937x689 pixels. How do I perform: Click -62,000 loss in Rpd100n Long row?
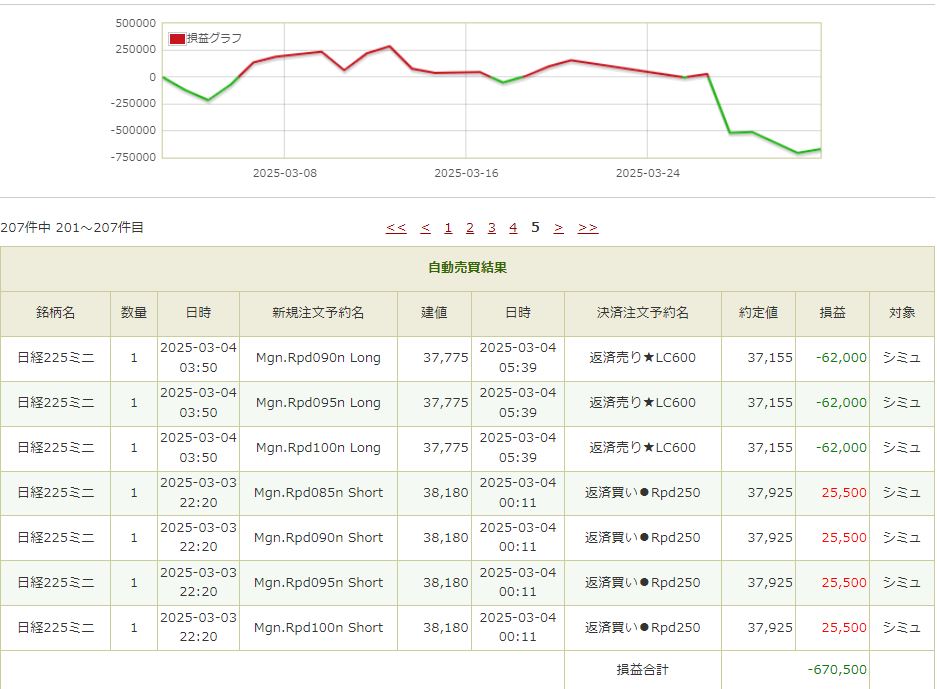(841, 448)
